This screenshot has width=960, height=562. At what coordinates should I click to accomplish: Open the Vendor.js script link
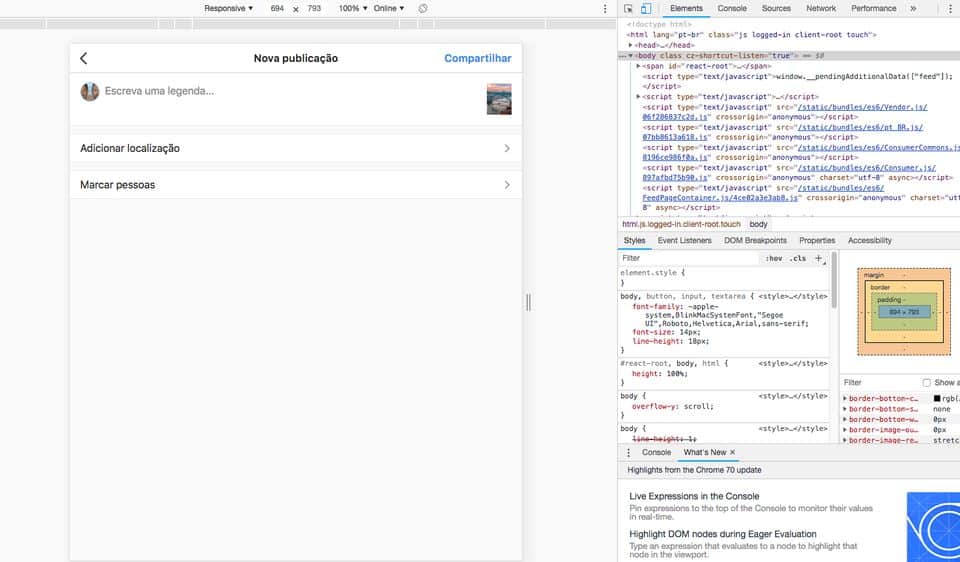point(863,107)
